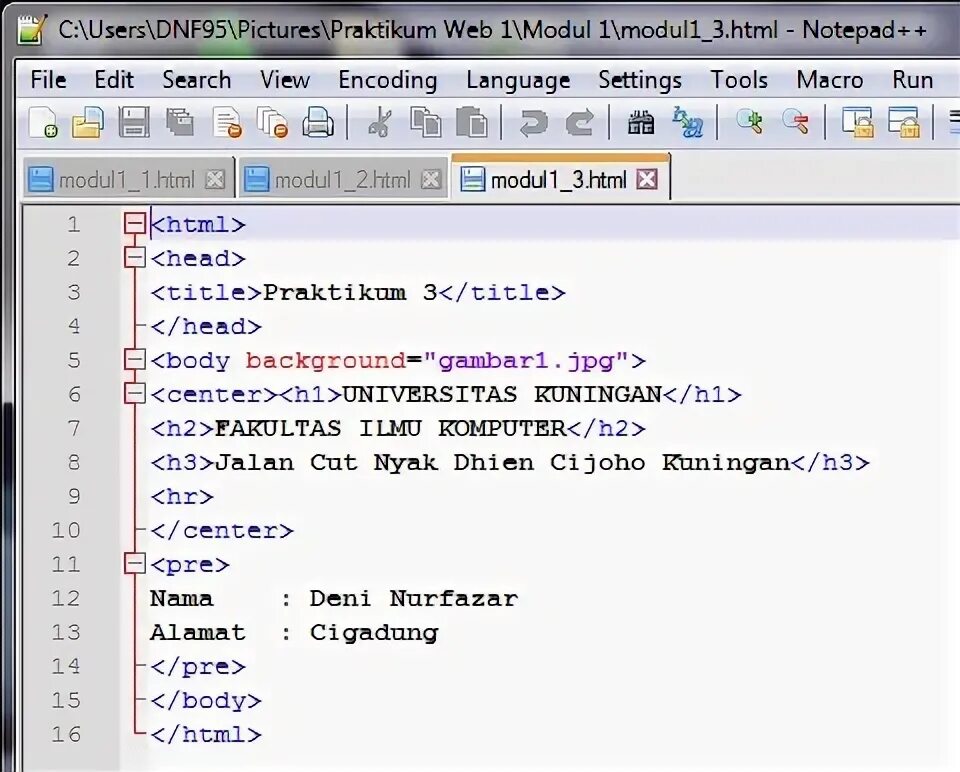Click the text 'Praktikum 3' in title
Image resolution: width=960 pixels, height=772 pixels.
tap(350, 293)
